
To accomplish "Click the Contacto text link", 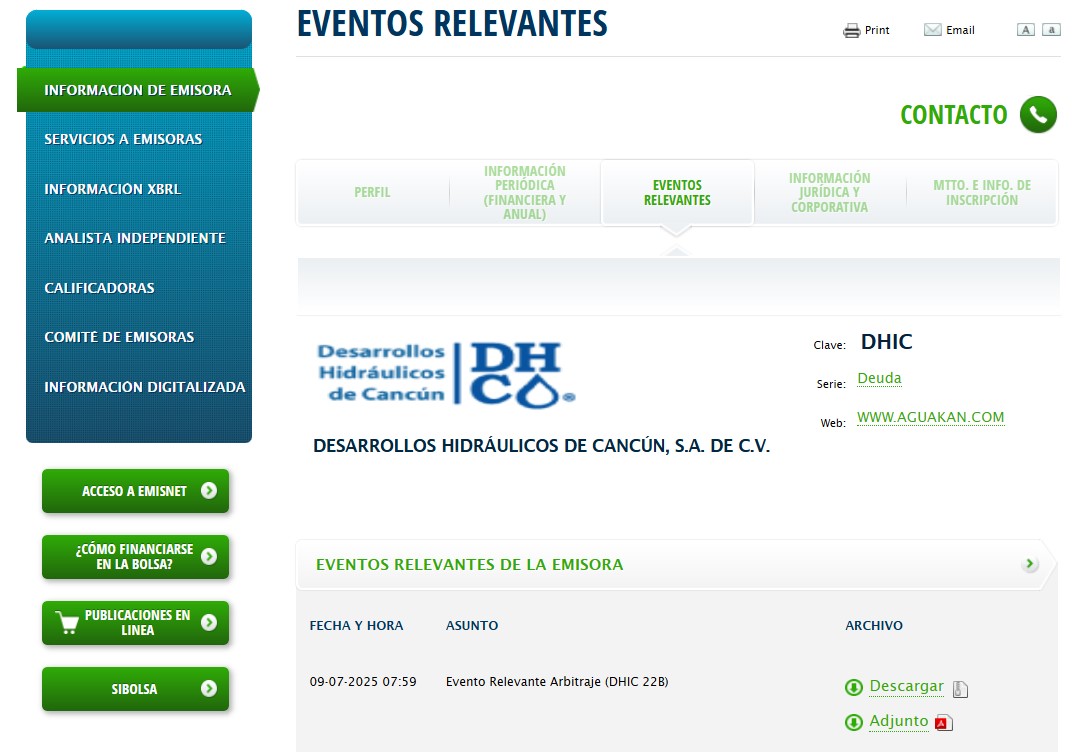I will (x=954, y=115).
